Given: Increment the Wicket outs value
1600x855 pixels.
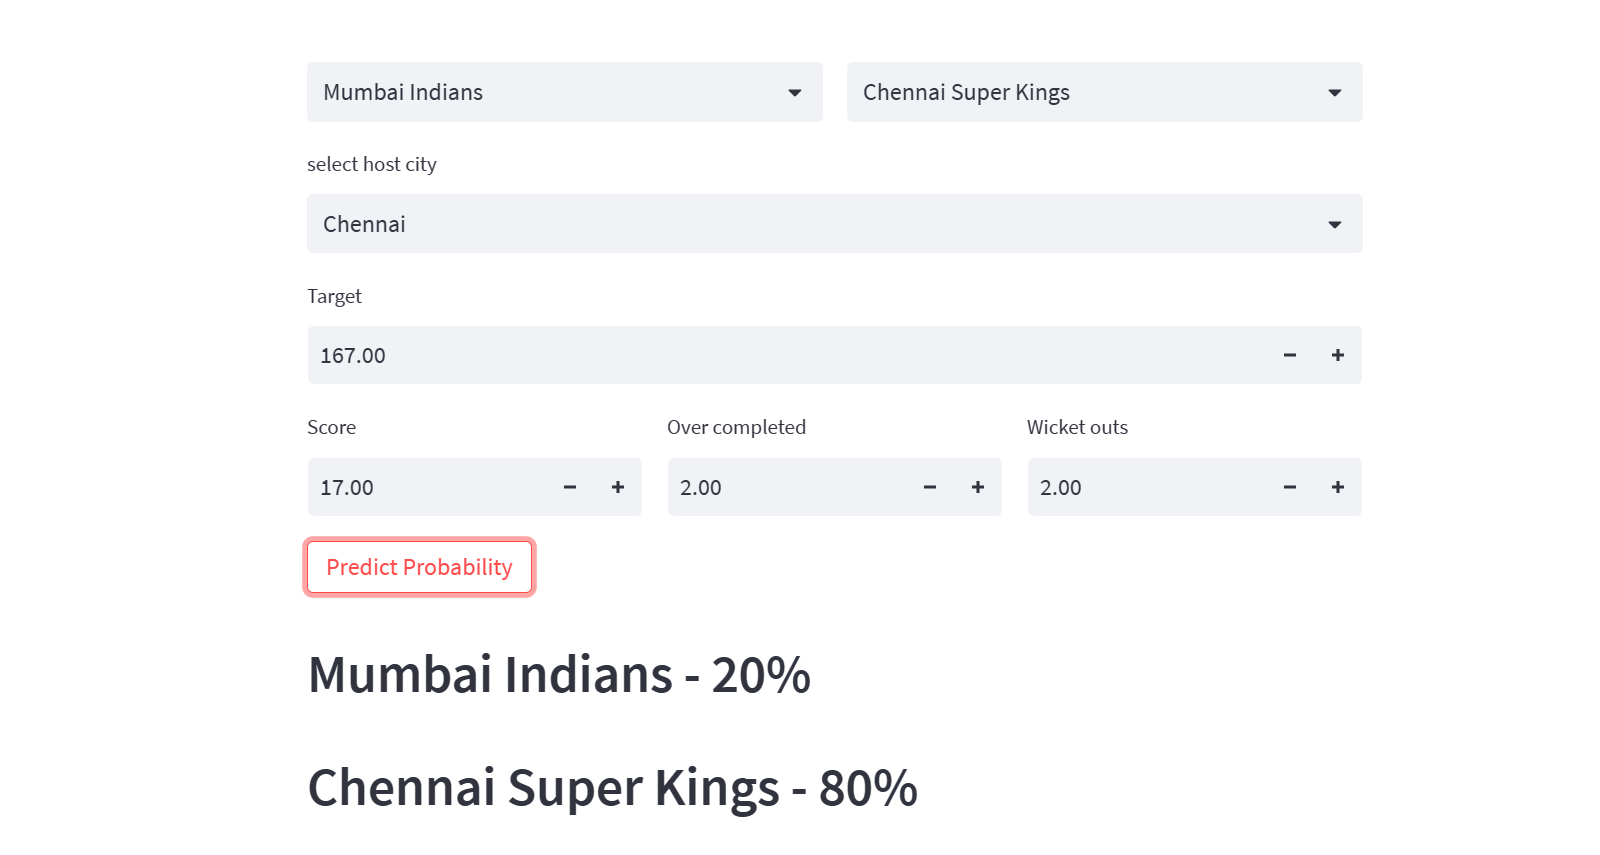Looking at the screenshot, I should pos(1338,487).
